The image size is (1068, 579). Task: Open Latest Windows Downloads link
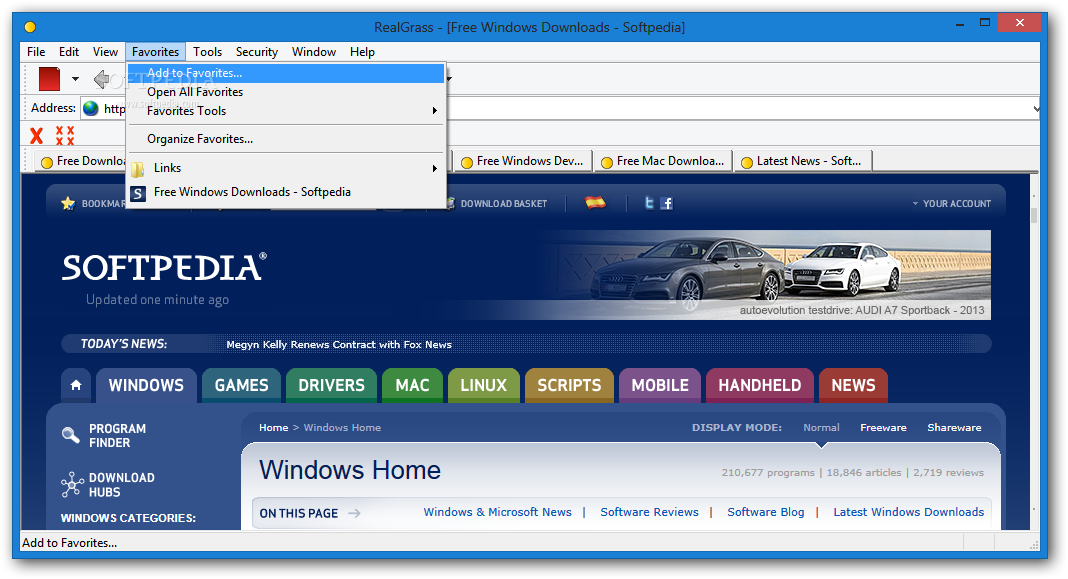coord(909,512)
